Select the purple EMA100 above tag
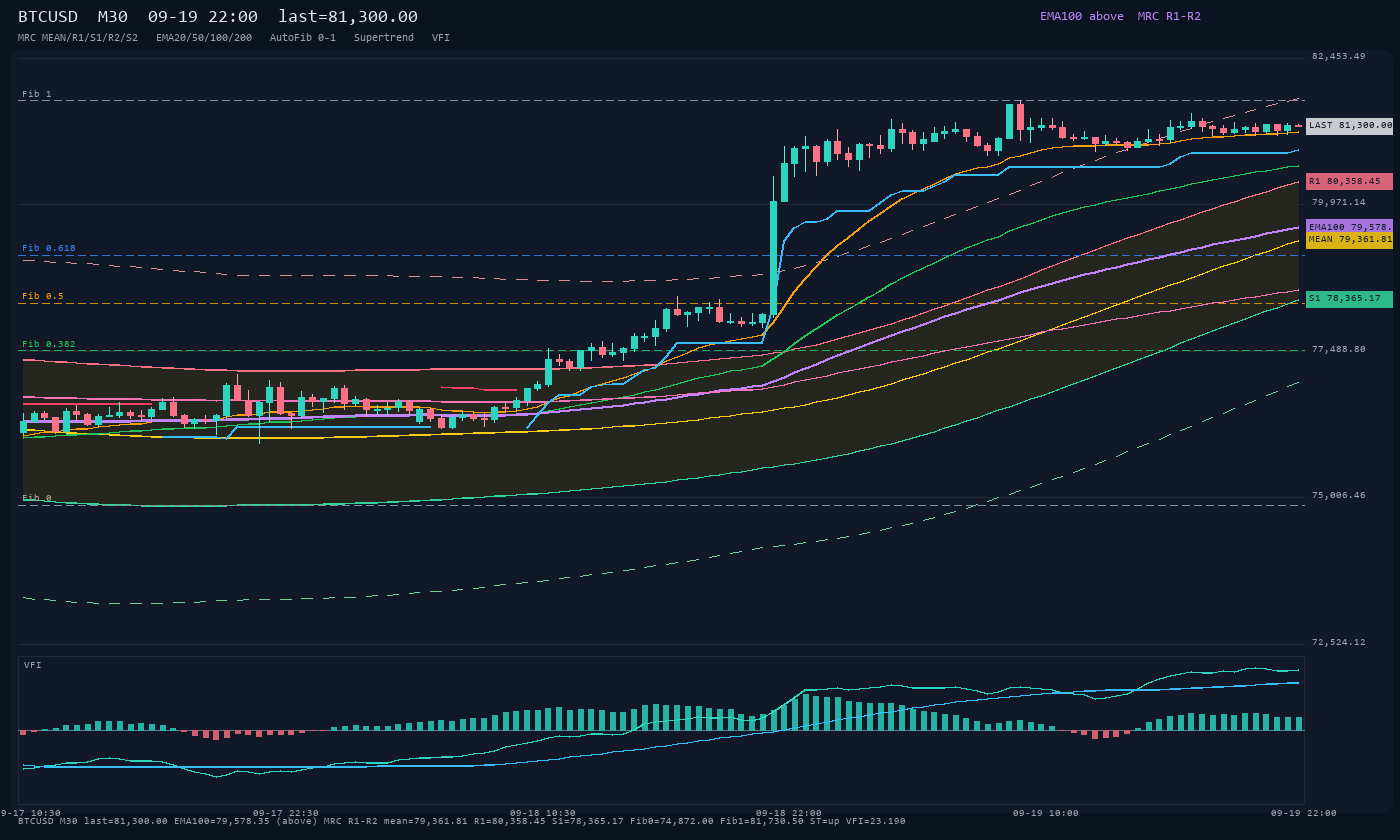 1082,16
